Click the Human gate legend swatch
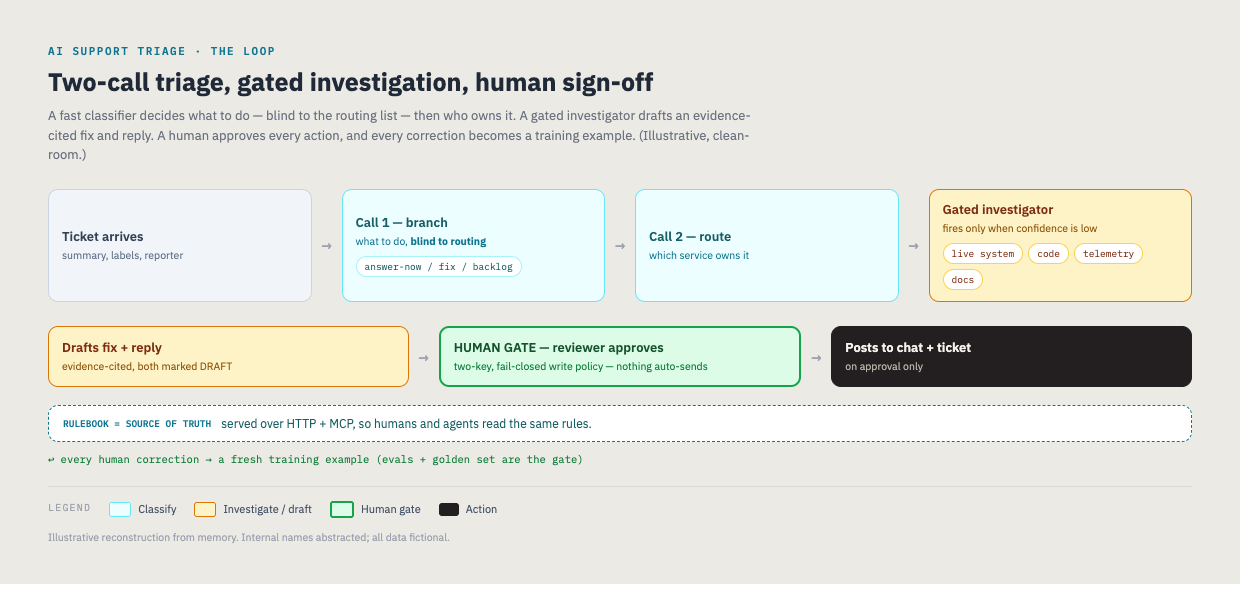This screenshot has height=590, width=1240. pyautogui.click(x=342, y=509)
